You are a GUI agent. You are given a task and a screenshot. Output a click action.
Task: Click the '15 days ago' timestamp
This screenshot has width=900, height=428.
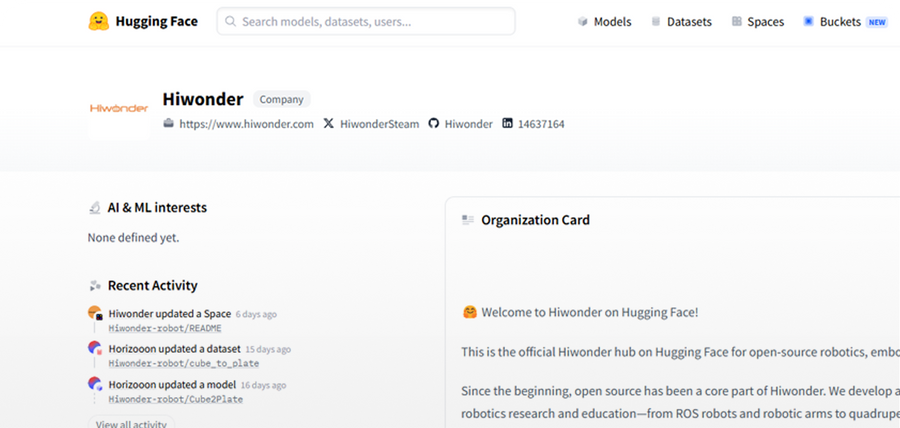click(x=268, y=349)
